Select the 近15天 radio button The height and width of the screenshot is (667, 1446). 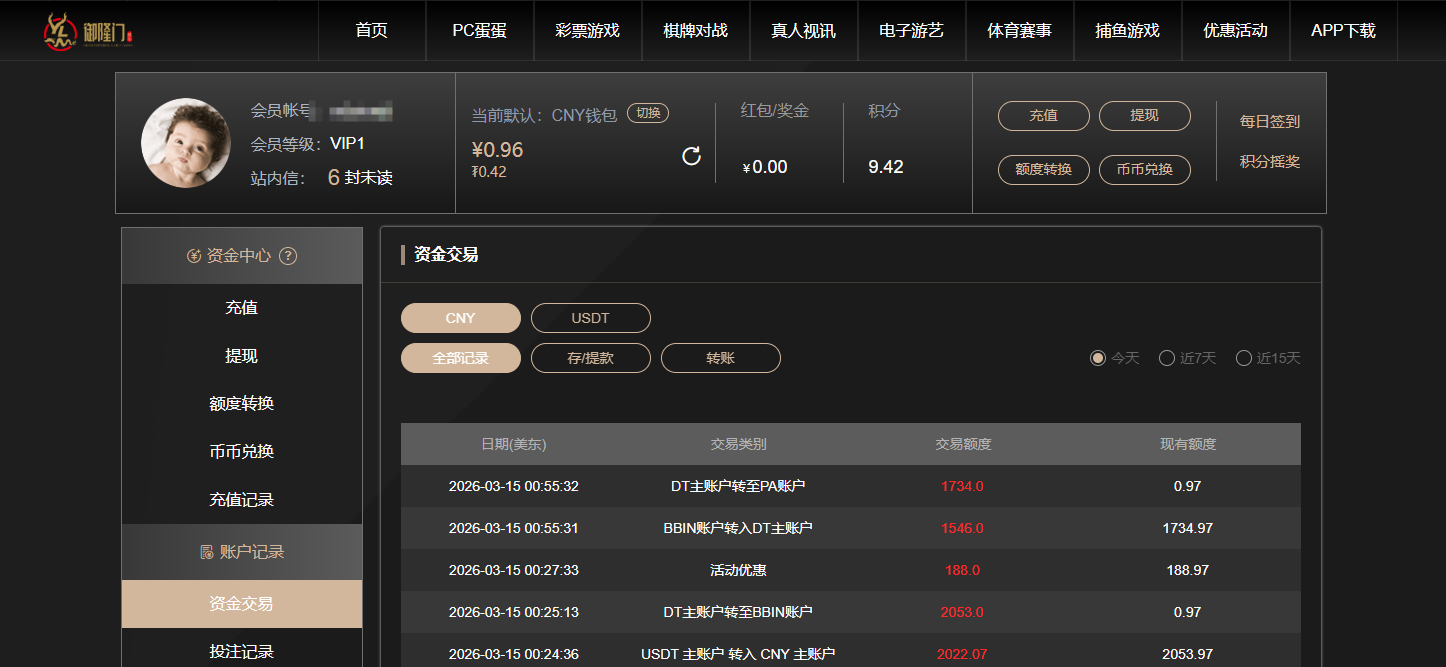pos(1244,358)
